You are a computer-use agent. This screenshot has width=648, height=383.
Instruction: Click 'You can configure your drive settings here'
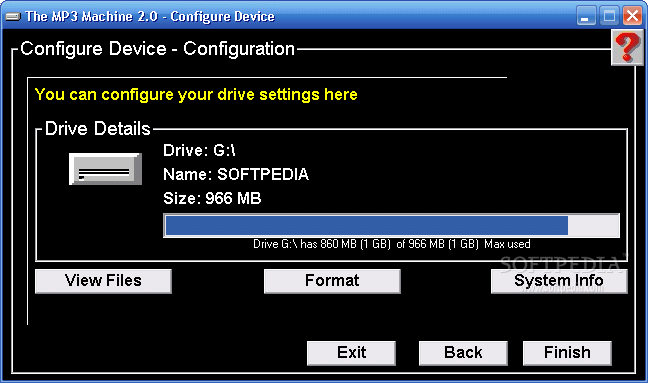click(x=196, y=95)
